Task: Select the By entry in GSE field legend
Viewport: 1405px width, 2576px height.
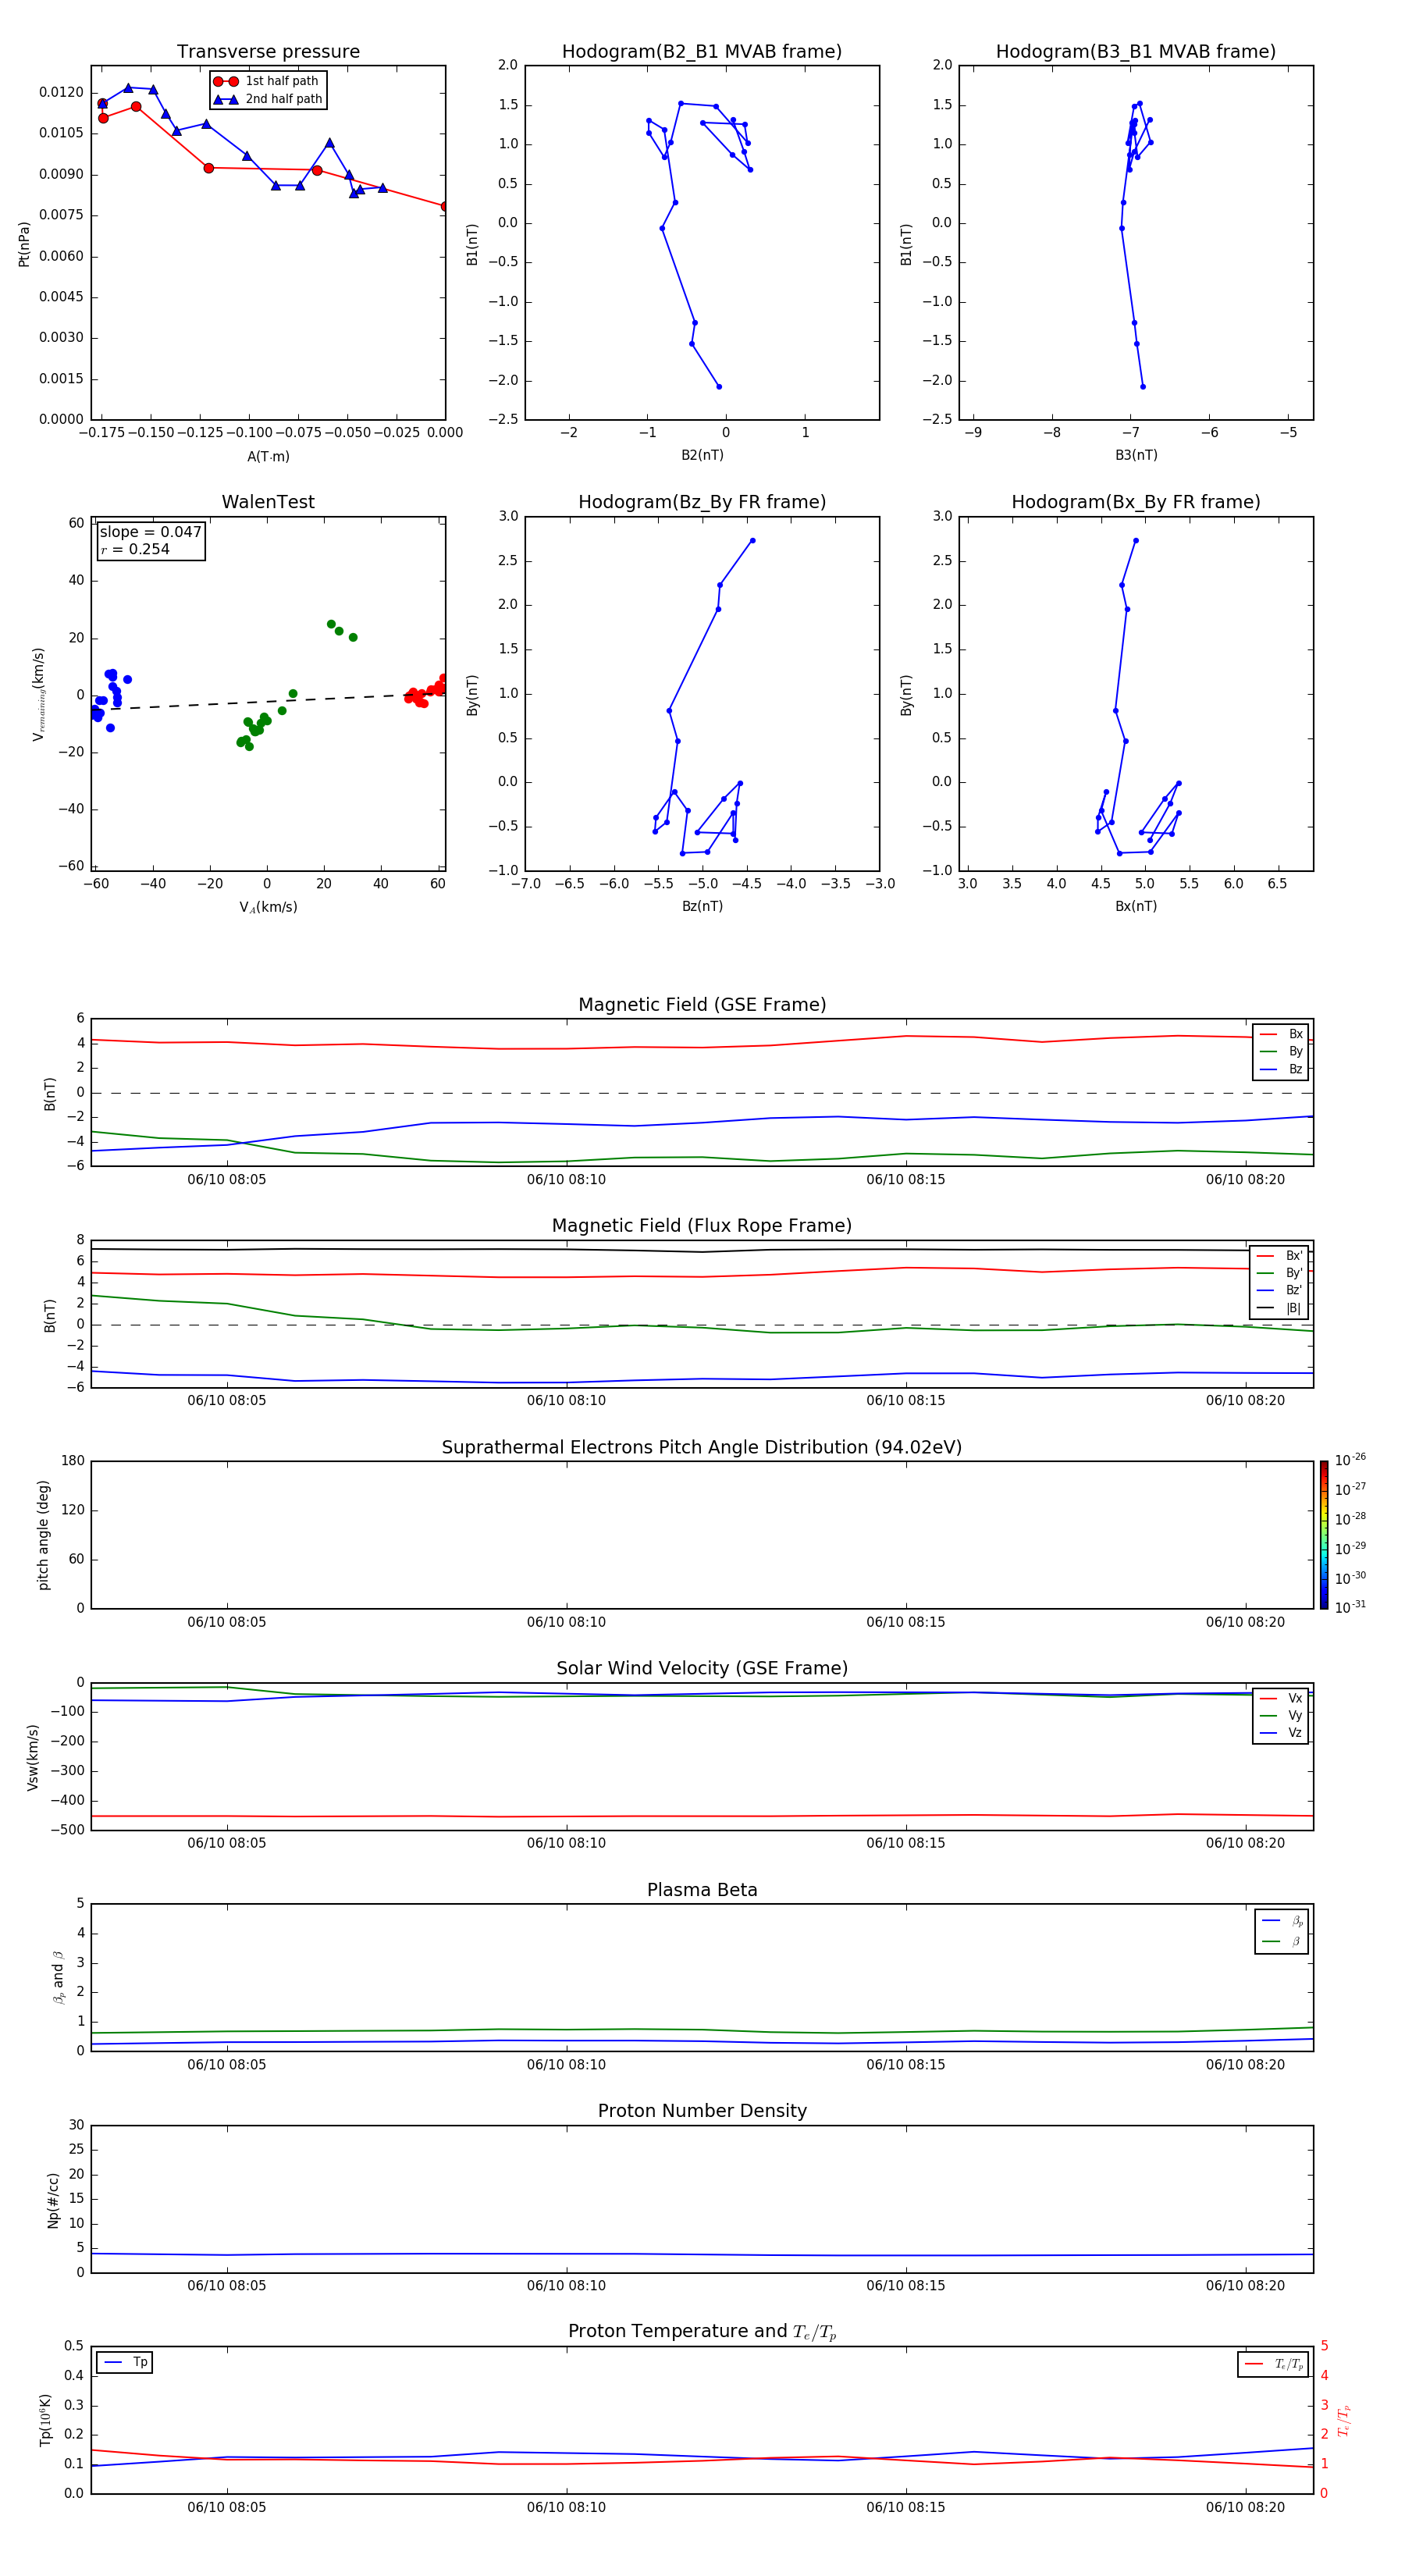Action: click(x=1281, y=1051)
